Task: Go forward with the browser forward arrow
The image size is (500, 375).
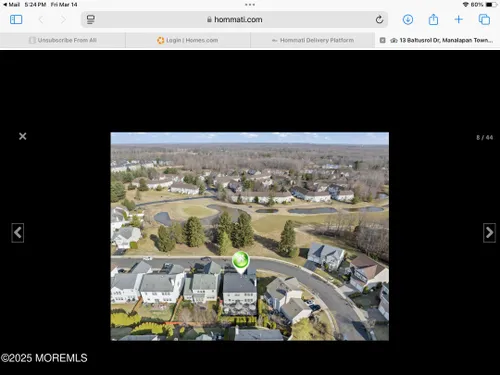Action: tap(63, 20)
